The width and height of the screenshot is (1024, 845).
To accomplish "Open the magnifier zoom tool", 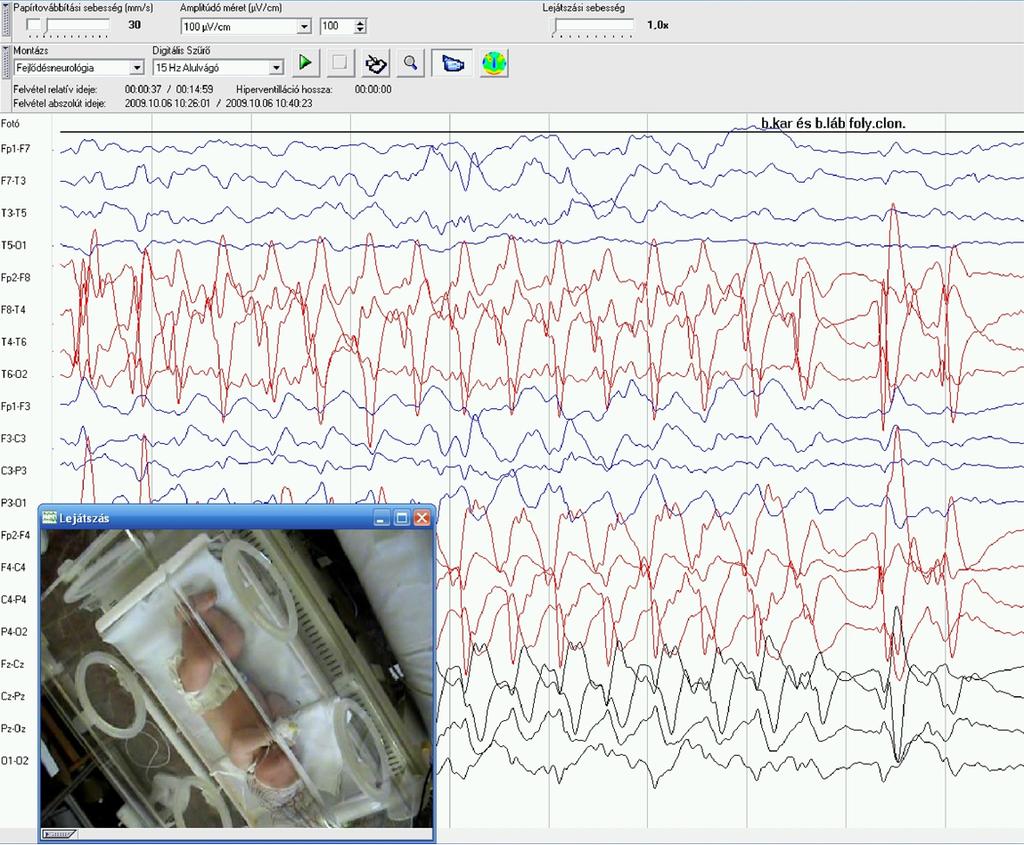I will (x=410, y=63).
